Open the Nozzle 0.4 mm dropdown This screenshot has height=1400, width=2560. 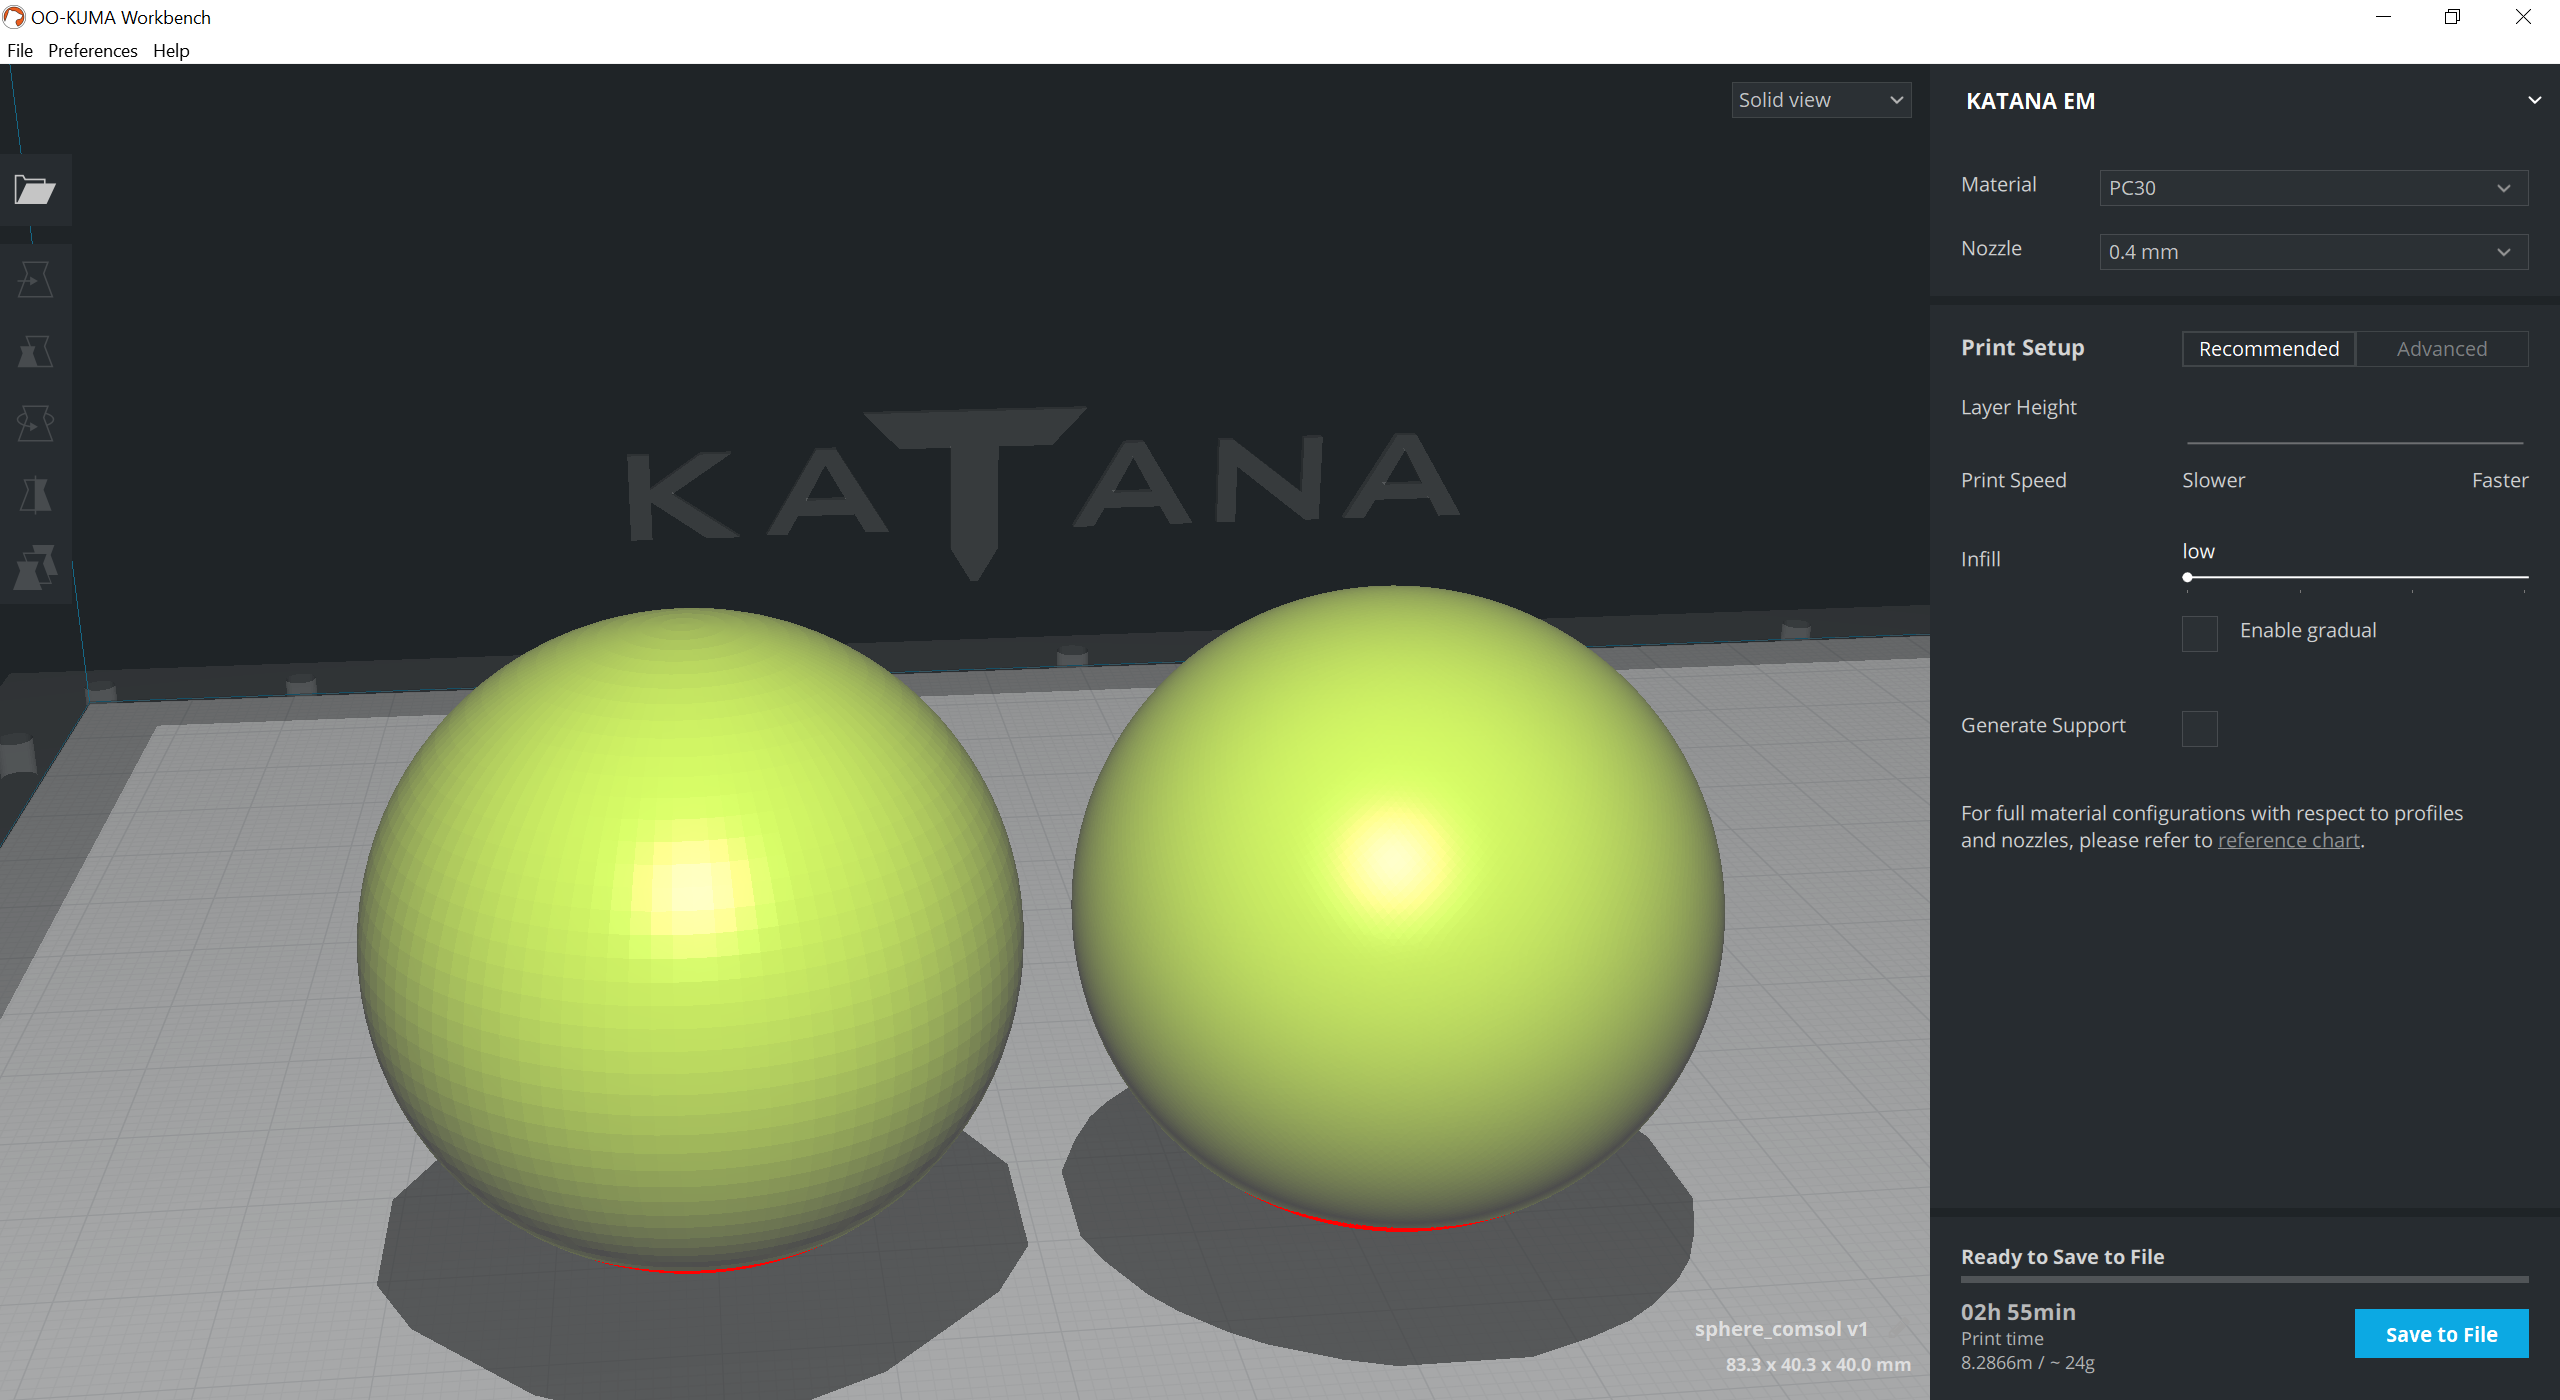(2313, 252)
